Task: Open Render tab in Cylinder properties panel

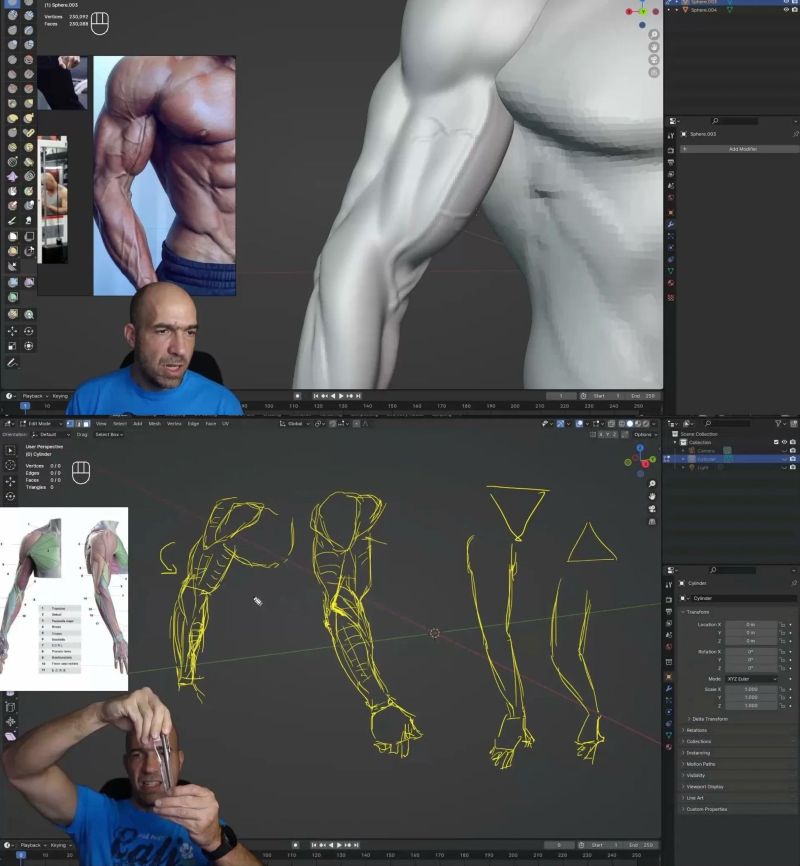Action: [669, 600]
